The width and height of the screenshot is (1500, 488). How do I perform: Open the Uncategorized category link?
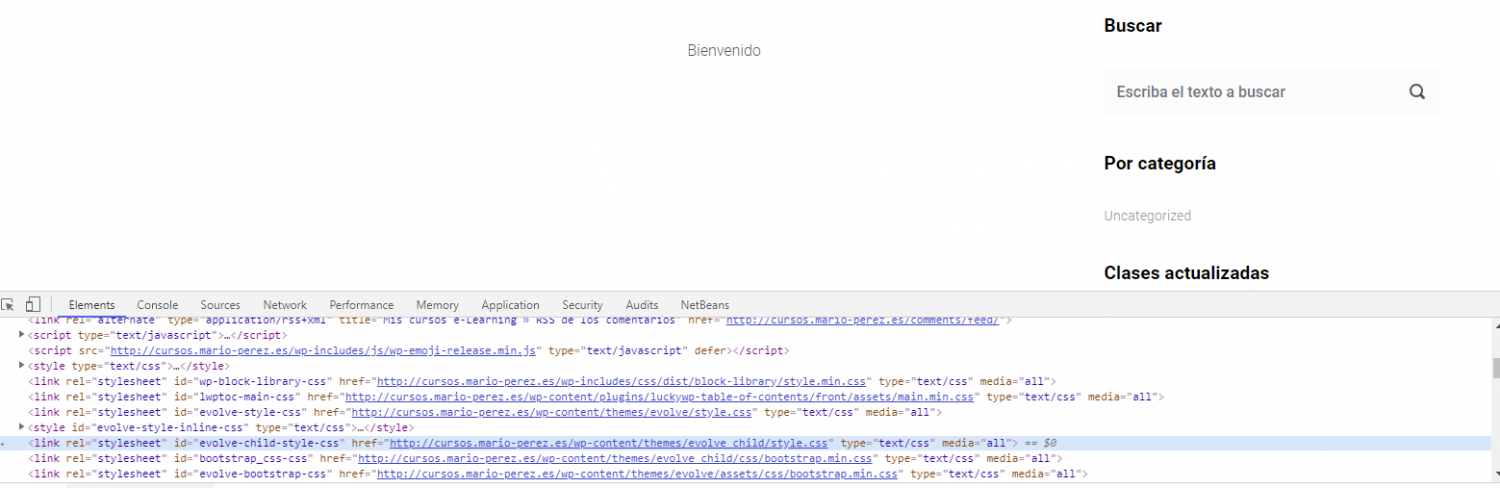tap(1147, 215)
